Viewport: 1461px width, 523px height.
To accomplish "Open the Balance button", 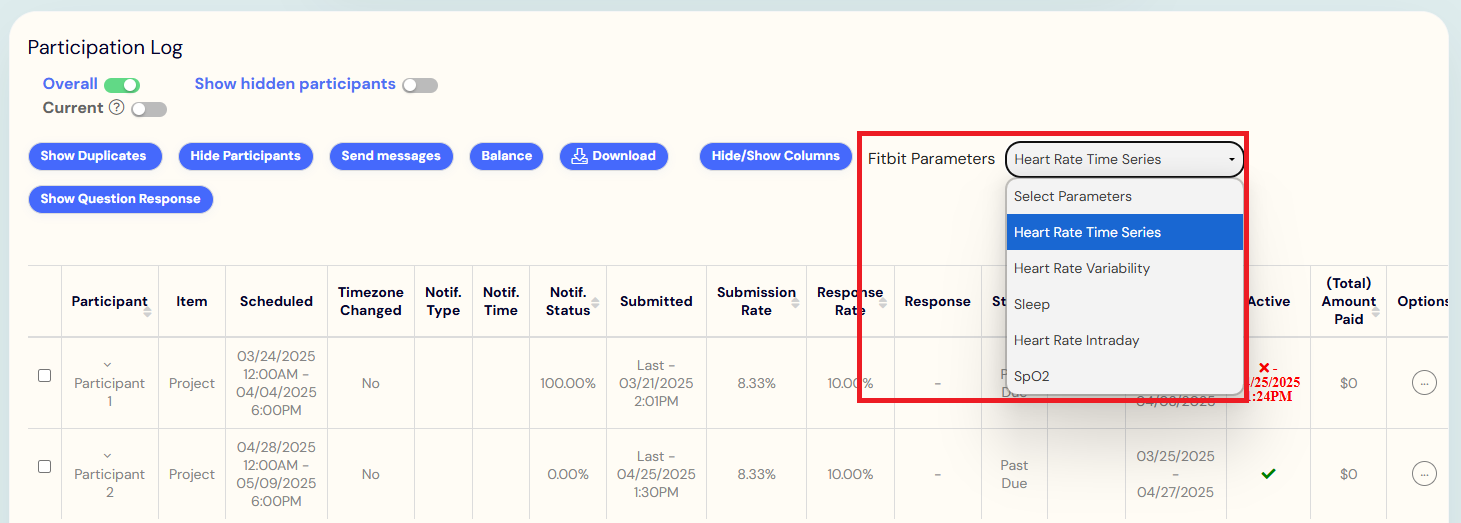I will click(506, 156).
